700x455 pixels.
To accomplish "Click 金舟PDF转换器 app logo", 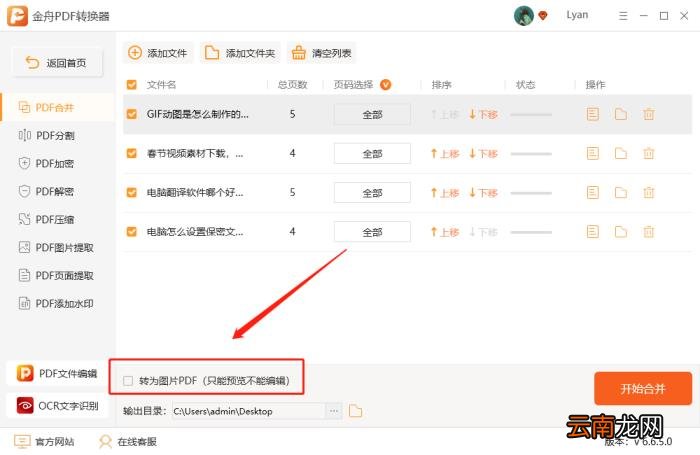I will pos(17,16).
